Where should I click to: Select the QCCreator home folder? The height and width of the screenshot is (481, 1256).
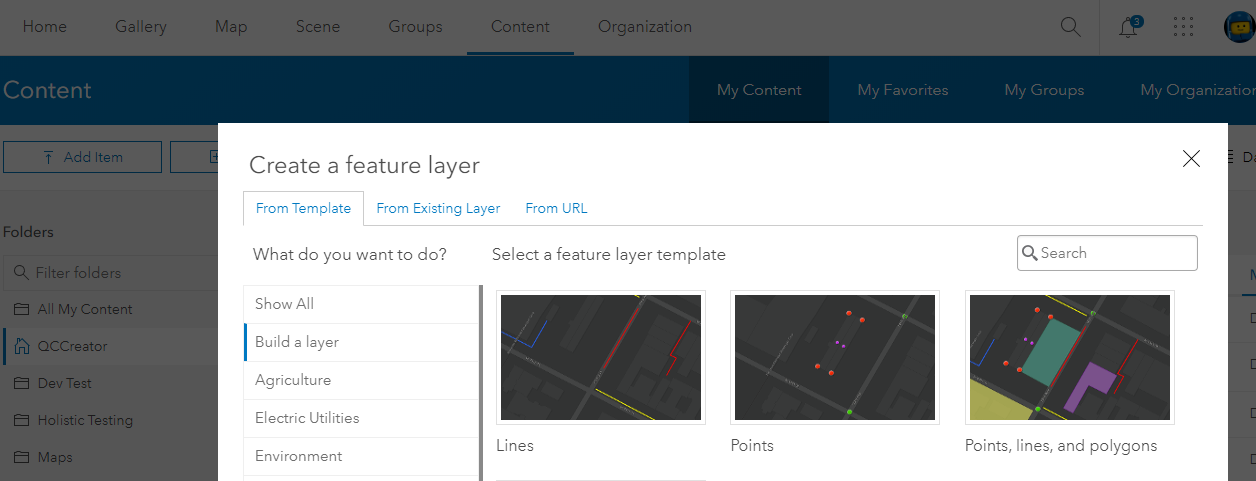[x=72, y=346]
